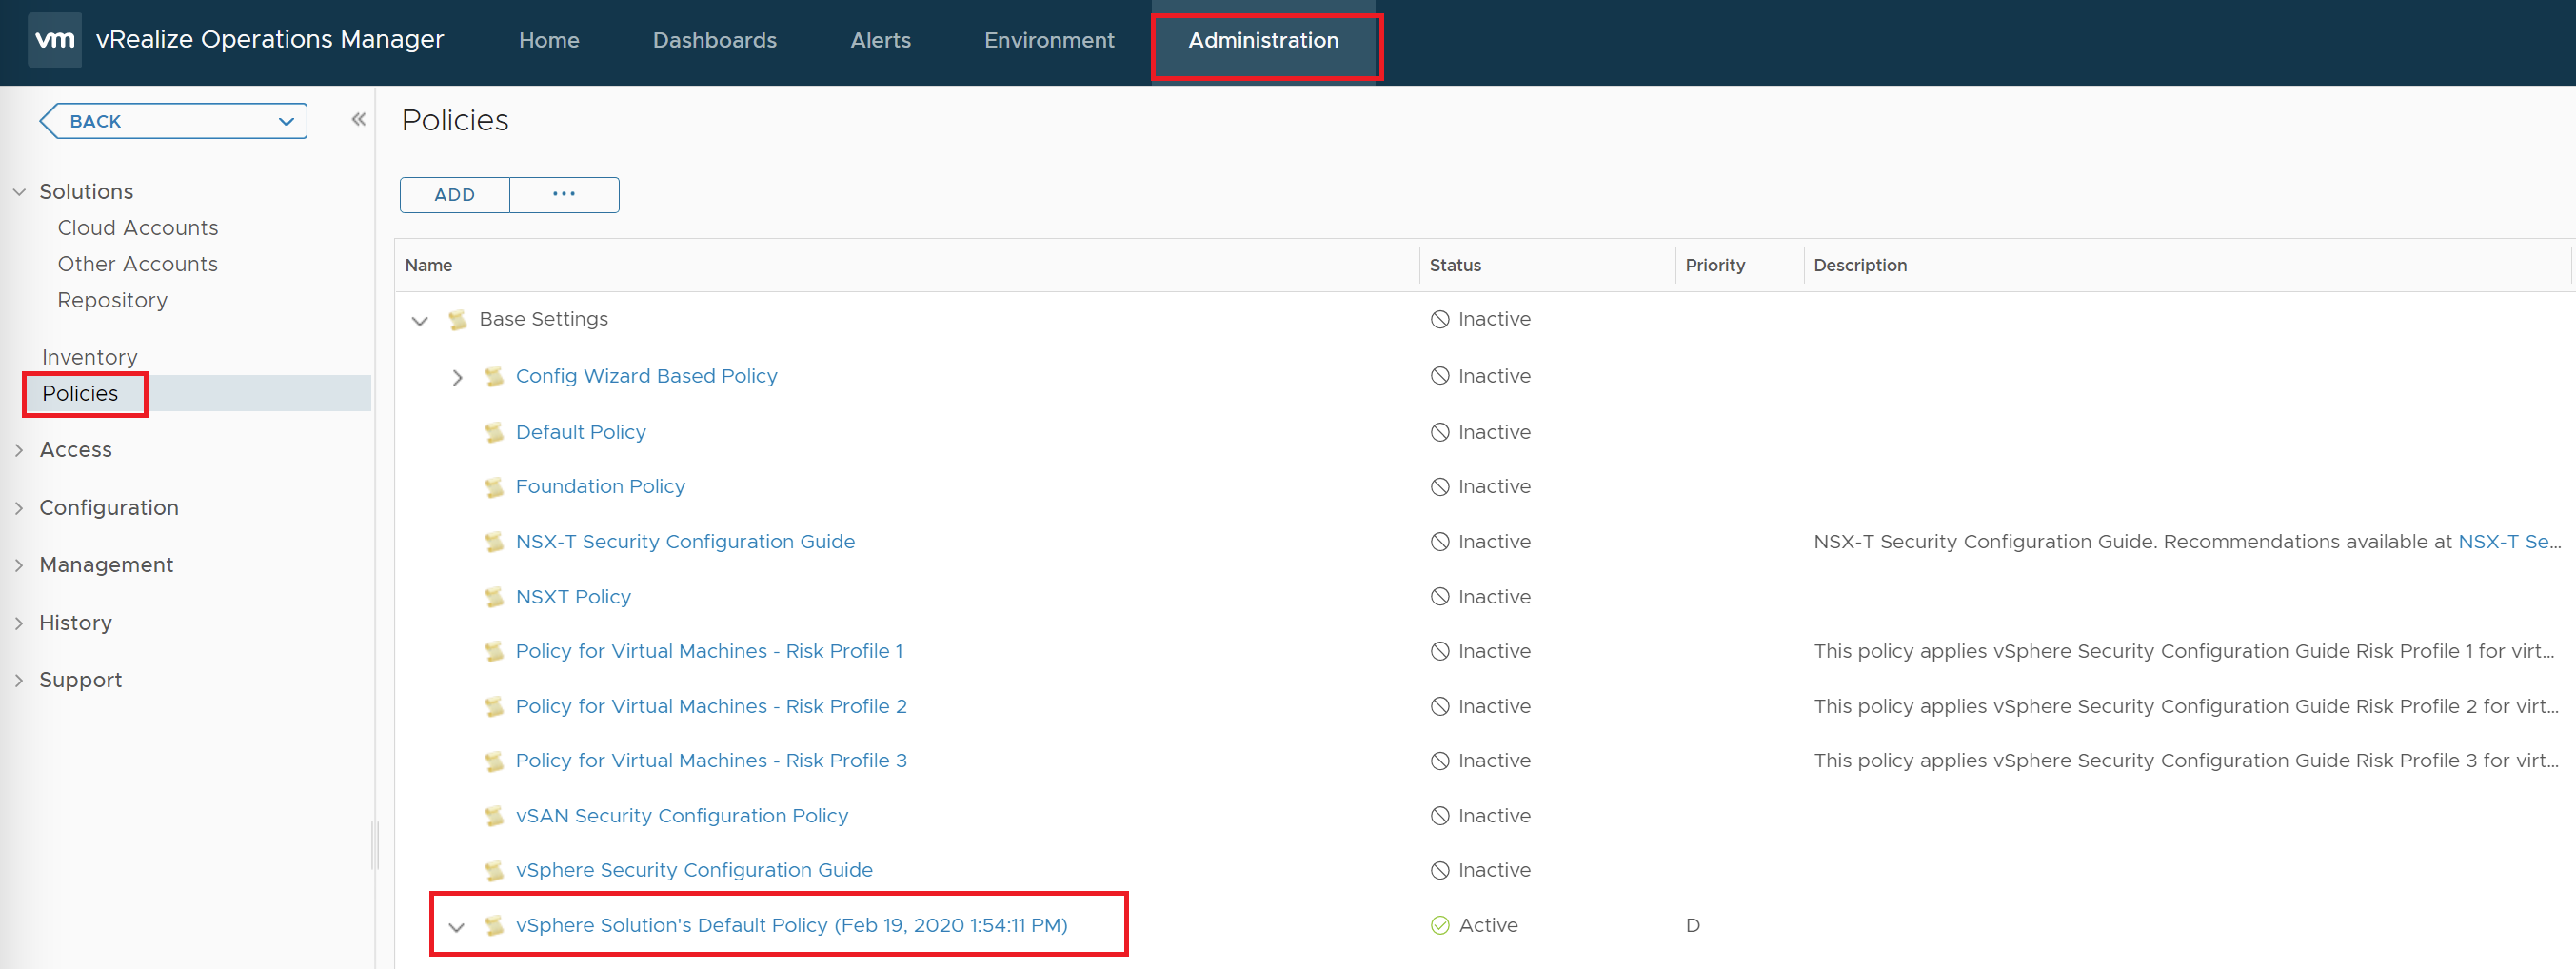Click Risk Profile 2 policy icon

click(494, 707)
